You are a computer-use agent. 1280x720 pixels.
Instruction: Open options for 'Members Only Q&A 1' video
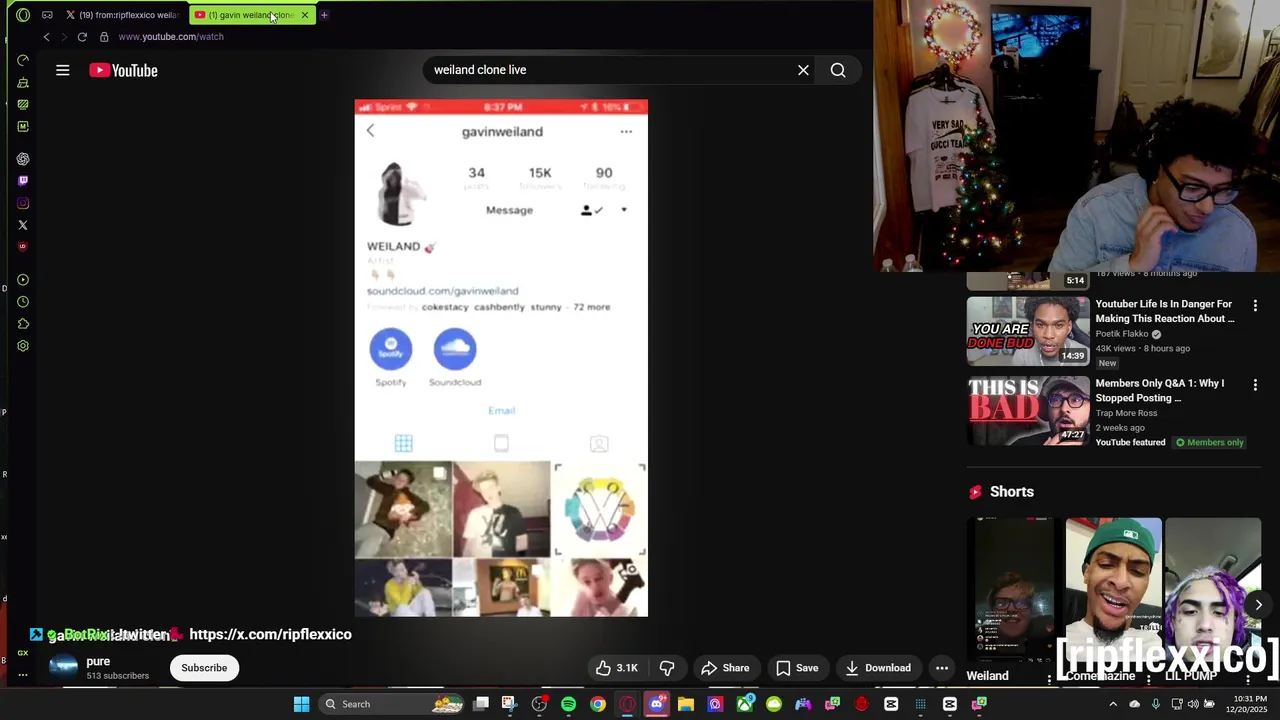tap(1255, 384)
